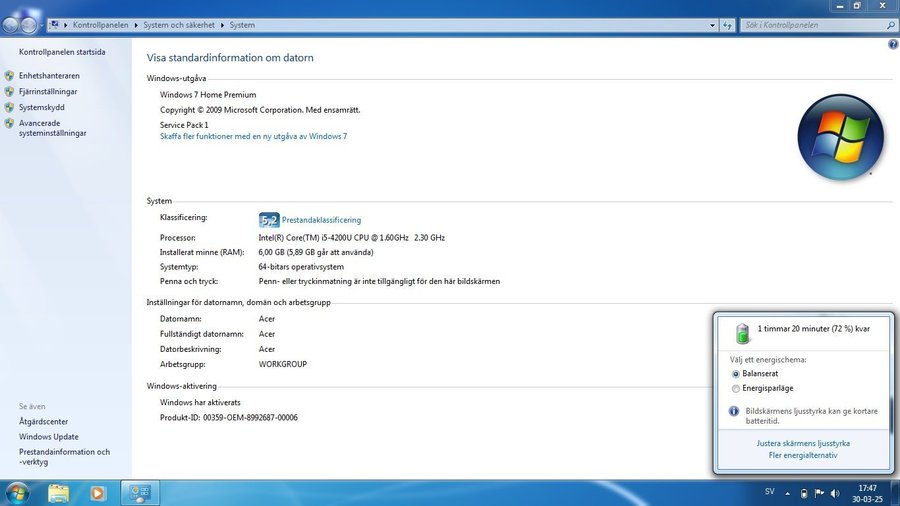Show hidden system tray icons
This screenshot has height=506, width=900.
click(789, 492)
